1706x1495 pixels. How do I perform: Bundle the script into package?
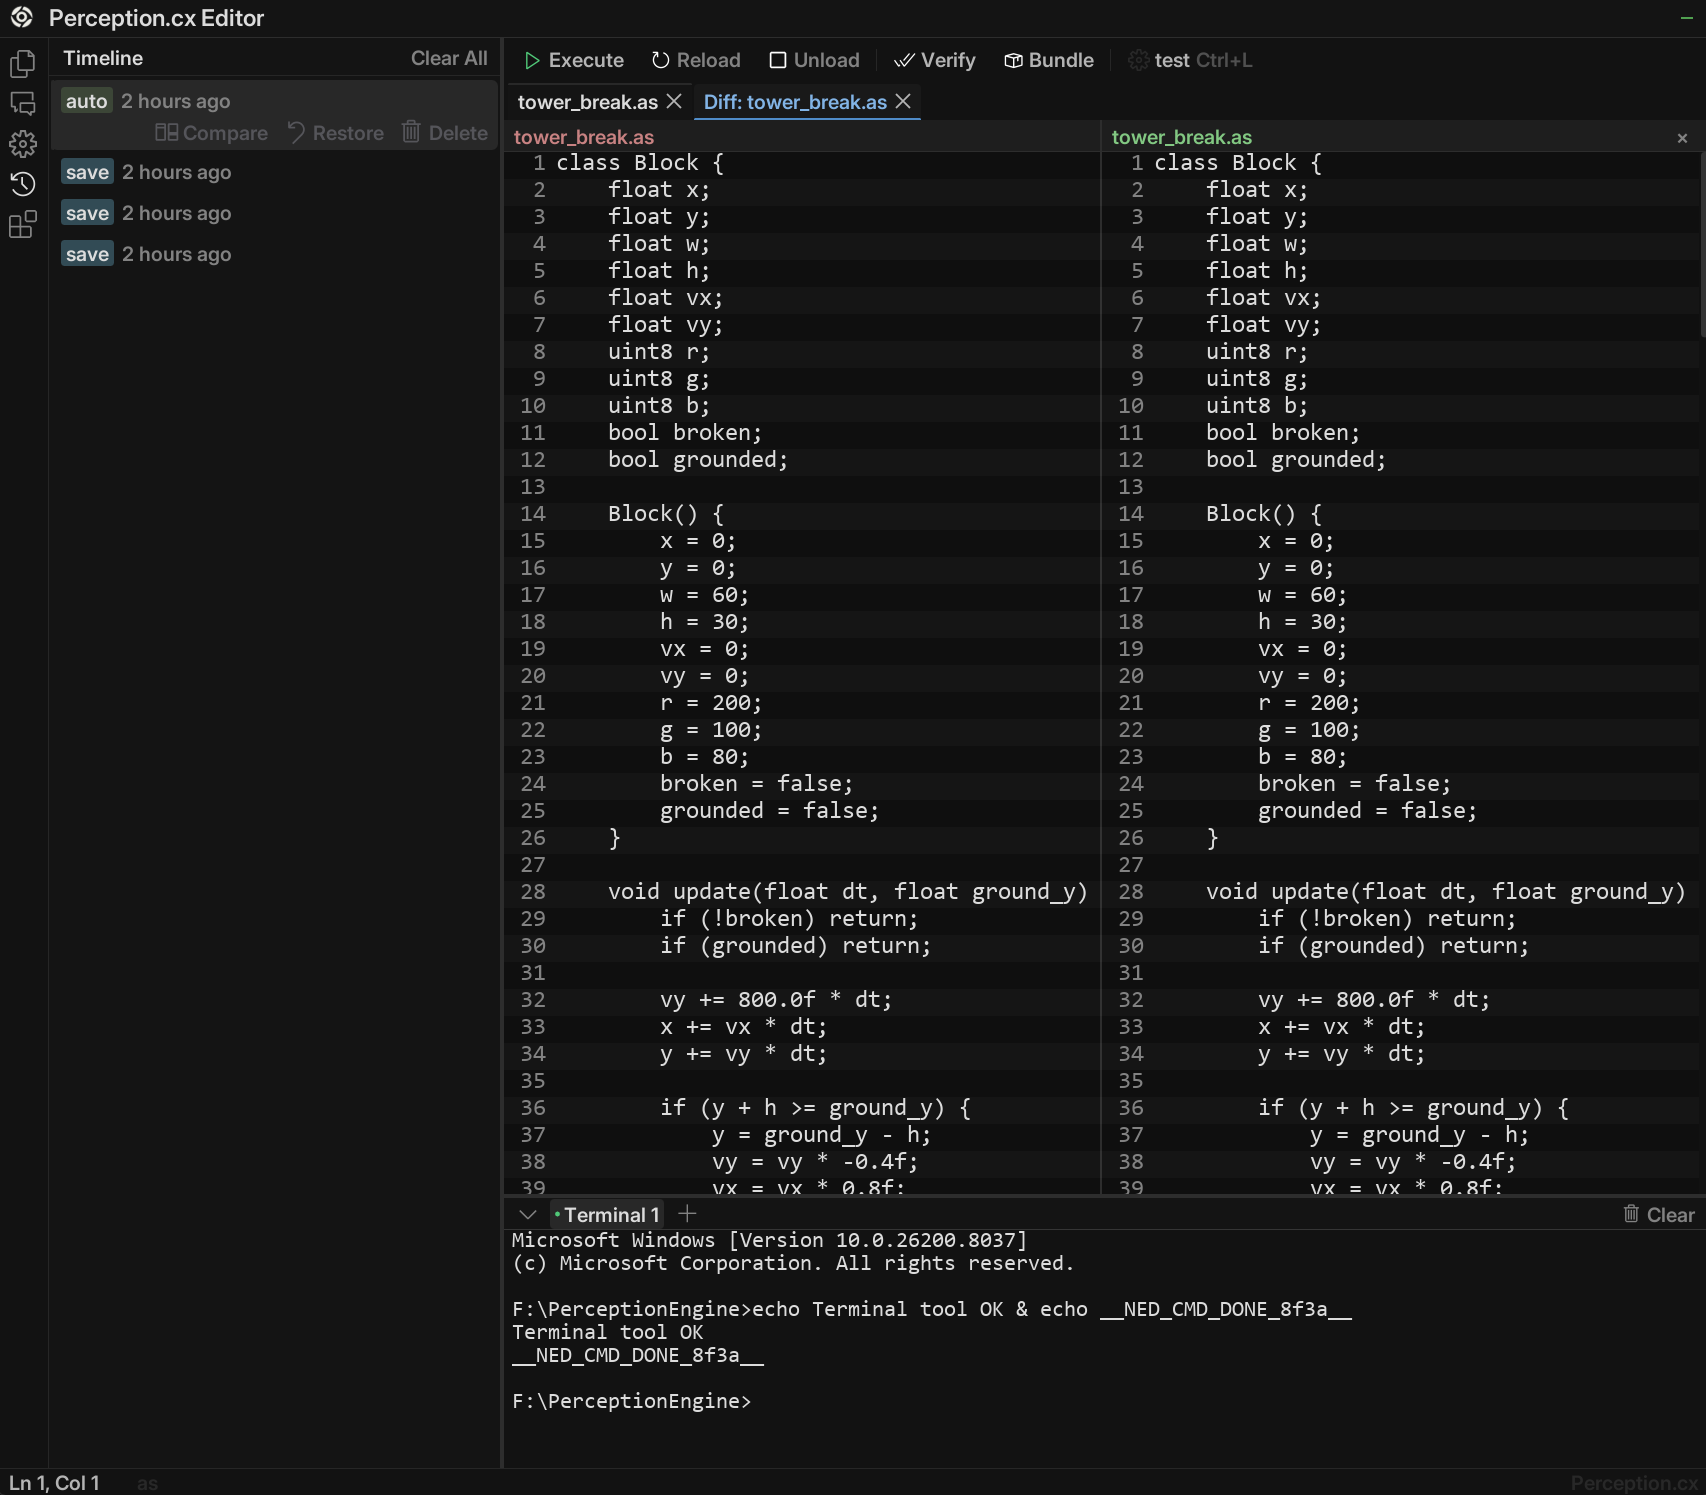click(x=1049, y=60)
